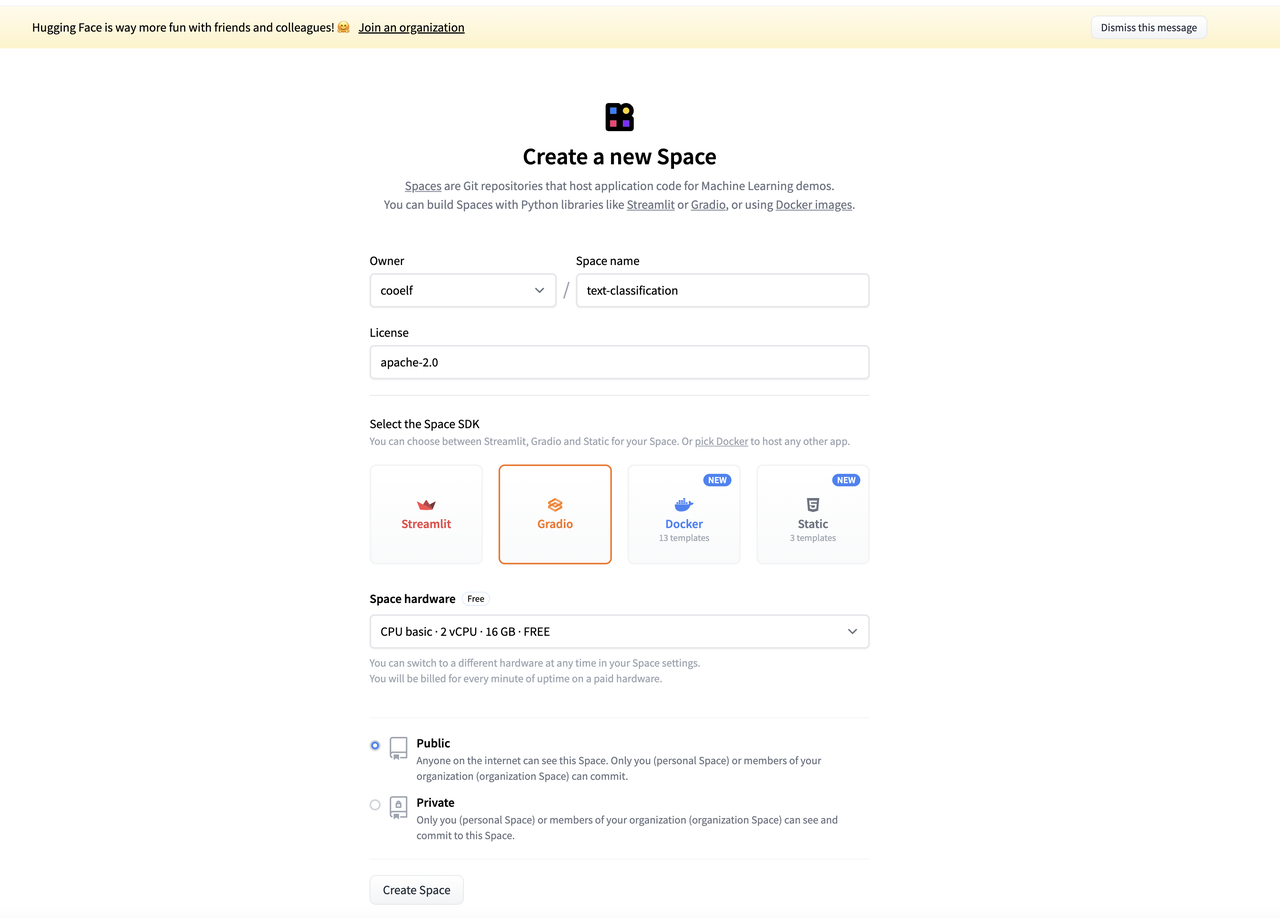The image size is (1280, 918).
Task: Click the Private locked repository icon
Action: point(398,807)
